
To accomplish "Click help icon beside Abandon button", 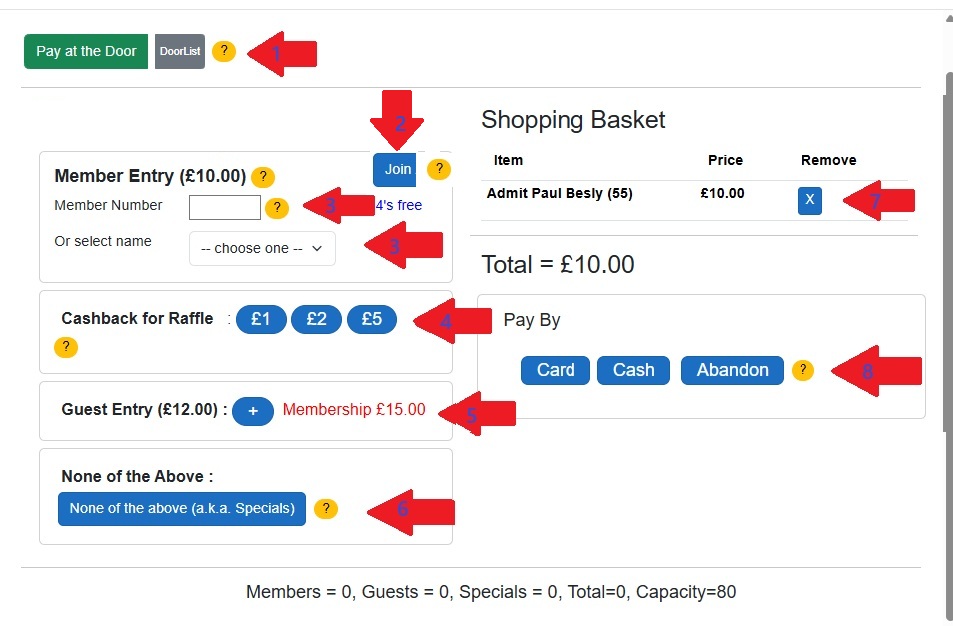I will click(802, 370).
